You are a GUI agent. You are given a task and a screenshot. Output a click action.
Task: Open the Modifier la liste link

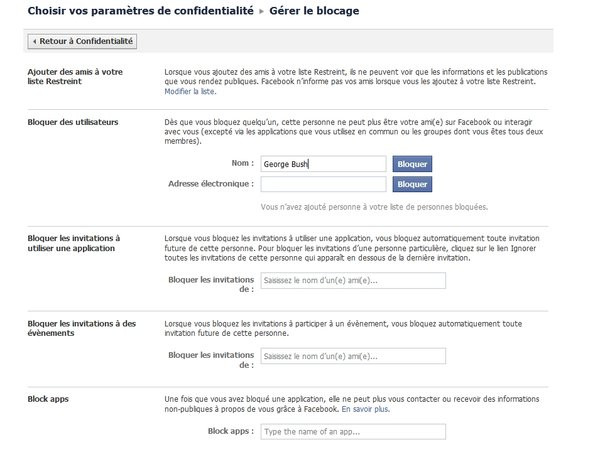(190, 91)
